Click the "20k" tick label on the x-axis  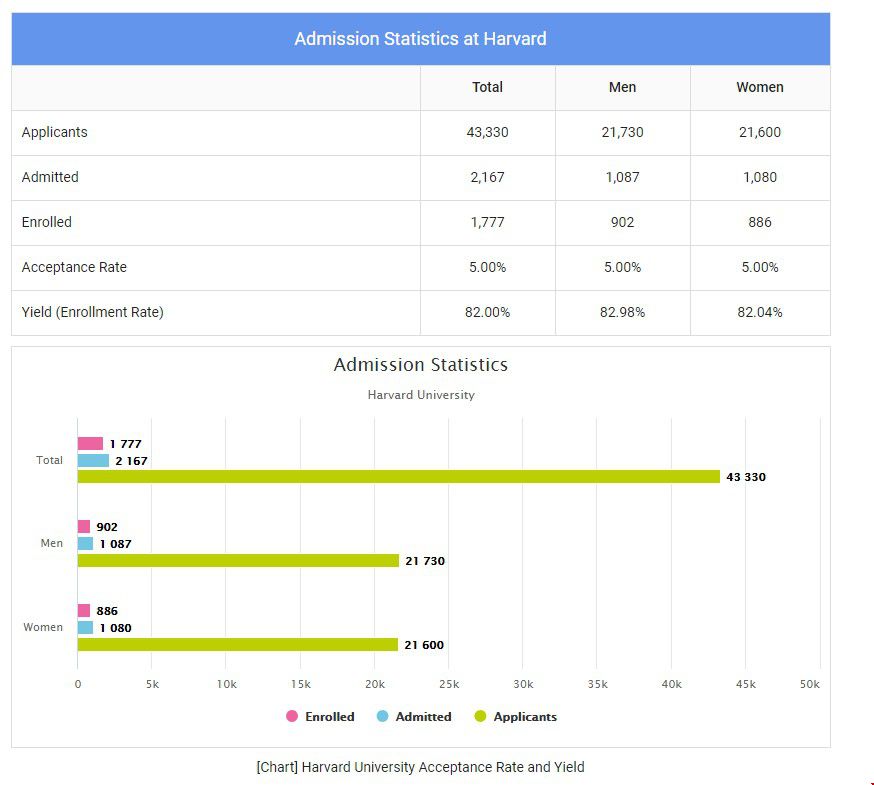(x=375, y=684)
